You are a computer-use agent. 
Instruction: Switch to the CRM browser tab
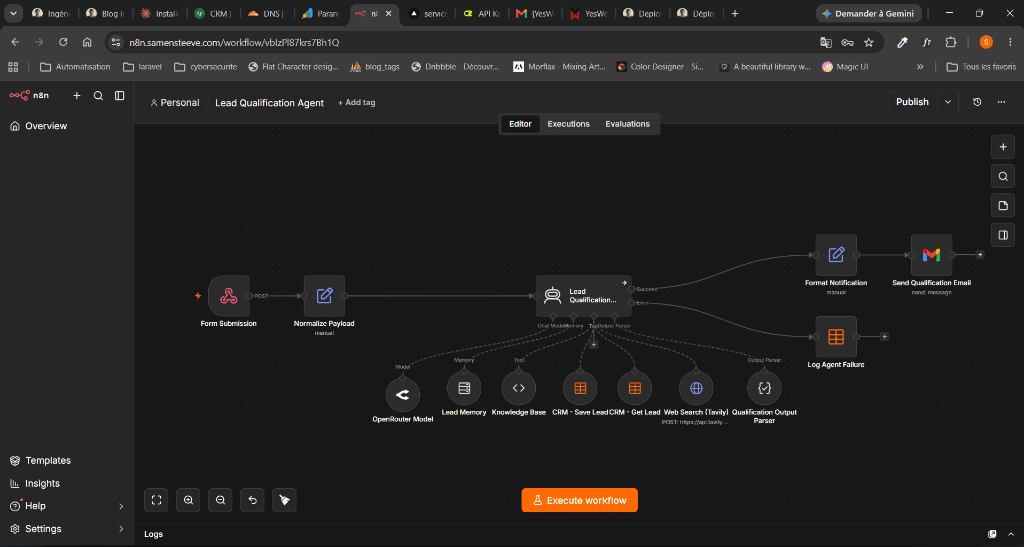[x=212, y=13]
